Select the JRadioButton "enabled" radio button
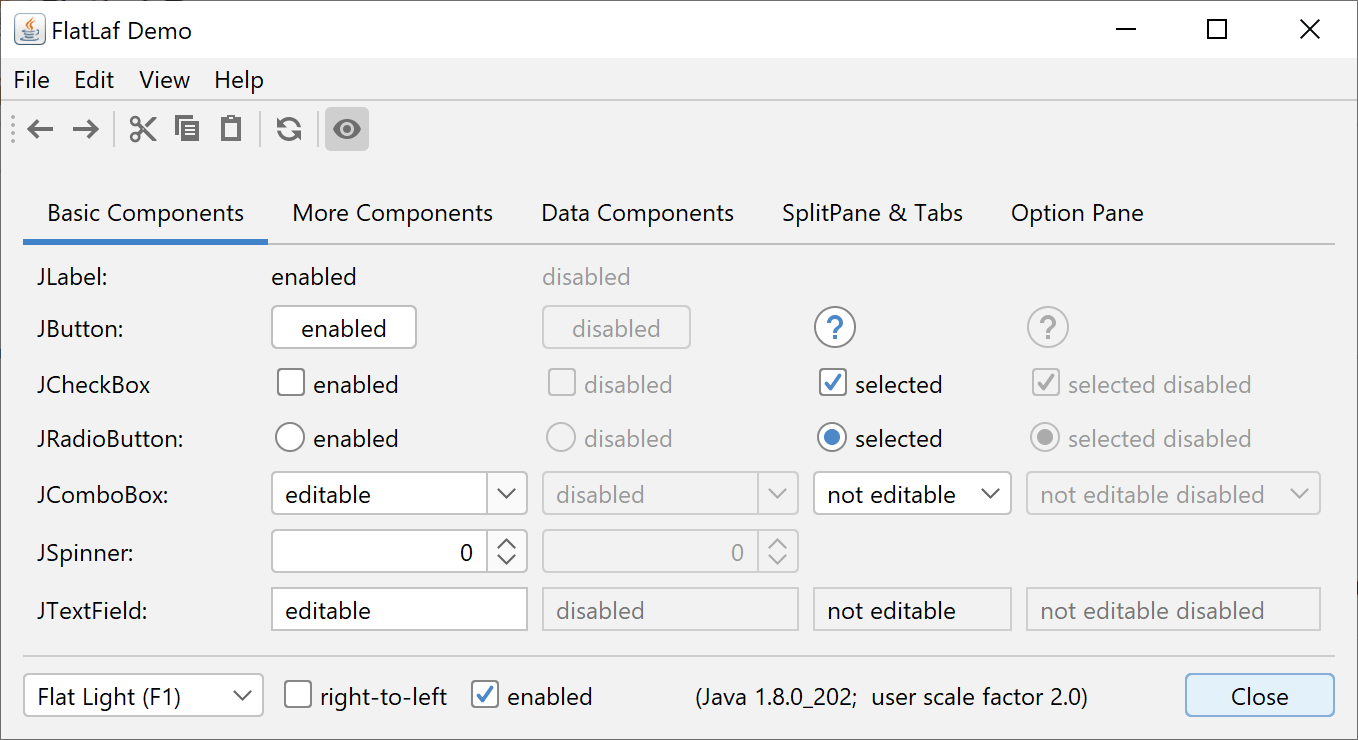The image size is (1358, 740). point(290,437)
